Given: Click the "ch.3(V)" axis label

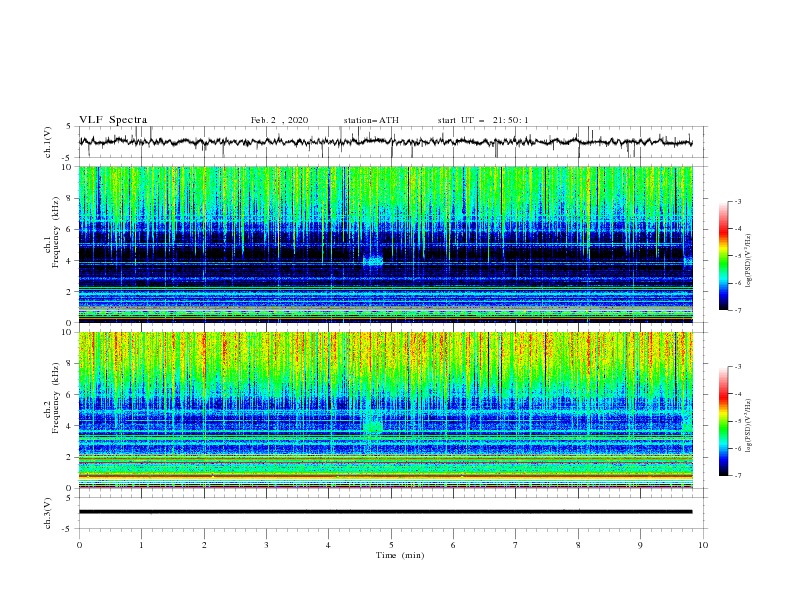Looking at the screenshot, I should click(x=48, y=513).
